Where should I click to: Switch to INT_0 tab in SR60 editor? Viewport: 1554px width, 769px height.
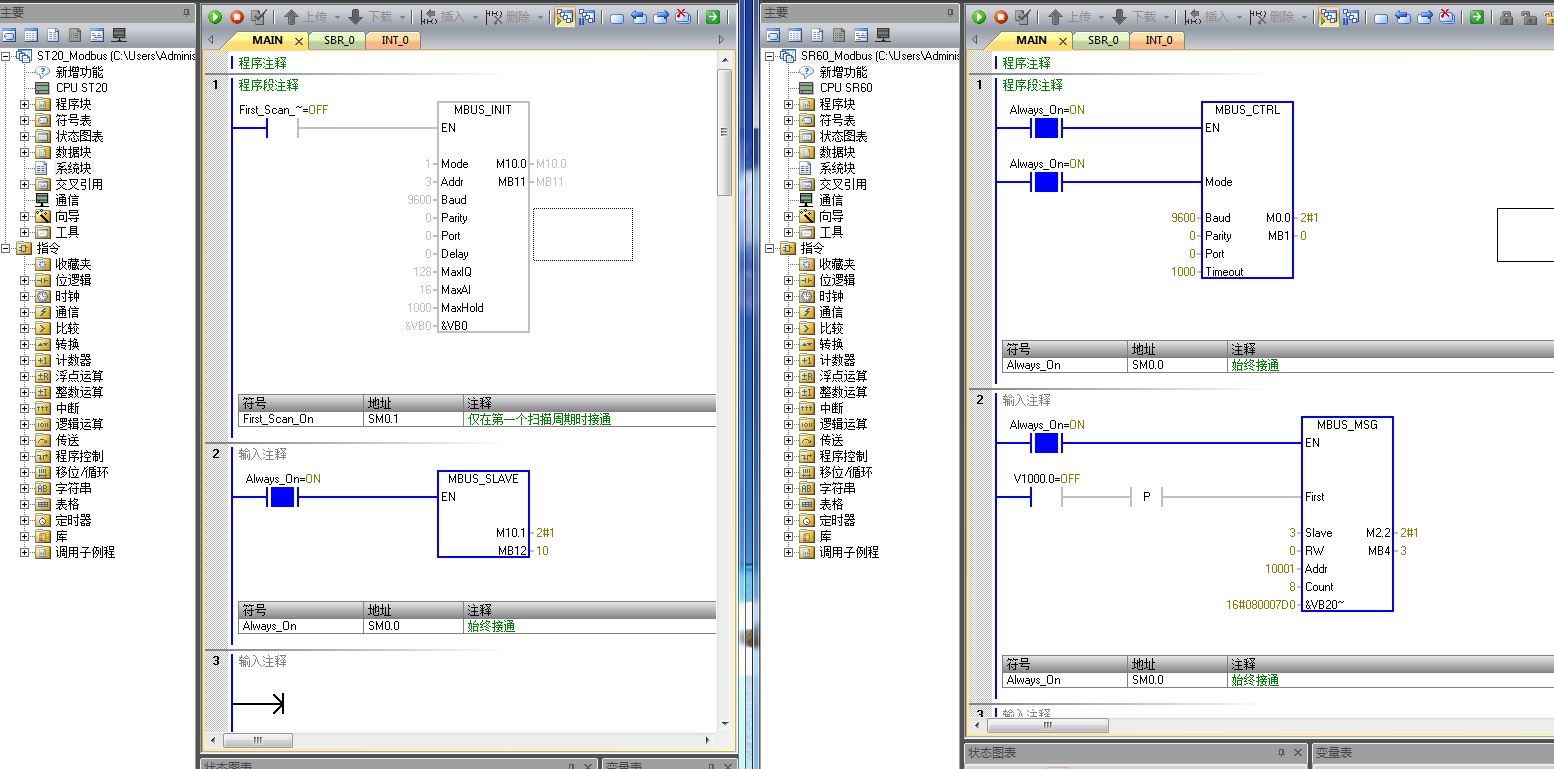tap(1158, 40)
